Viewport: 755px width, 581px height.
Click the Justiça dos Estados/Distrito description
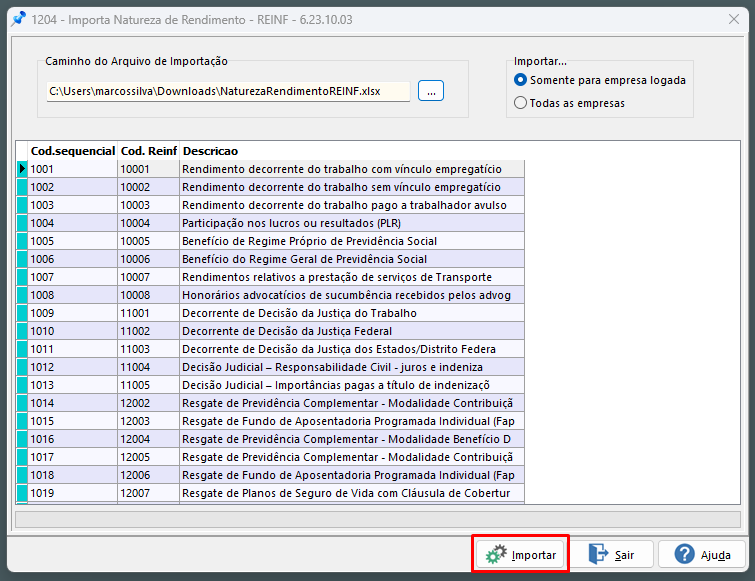pyautogui.click(x=351, y=349)
